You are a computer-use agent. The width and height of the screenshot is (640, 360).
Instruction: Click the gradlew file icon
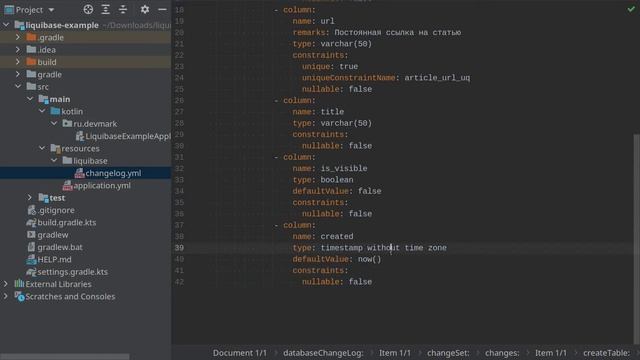pos(31,235)
